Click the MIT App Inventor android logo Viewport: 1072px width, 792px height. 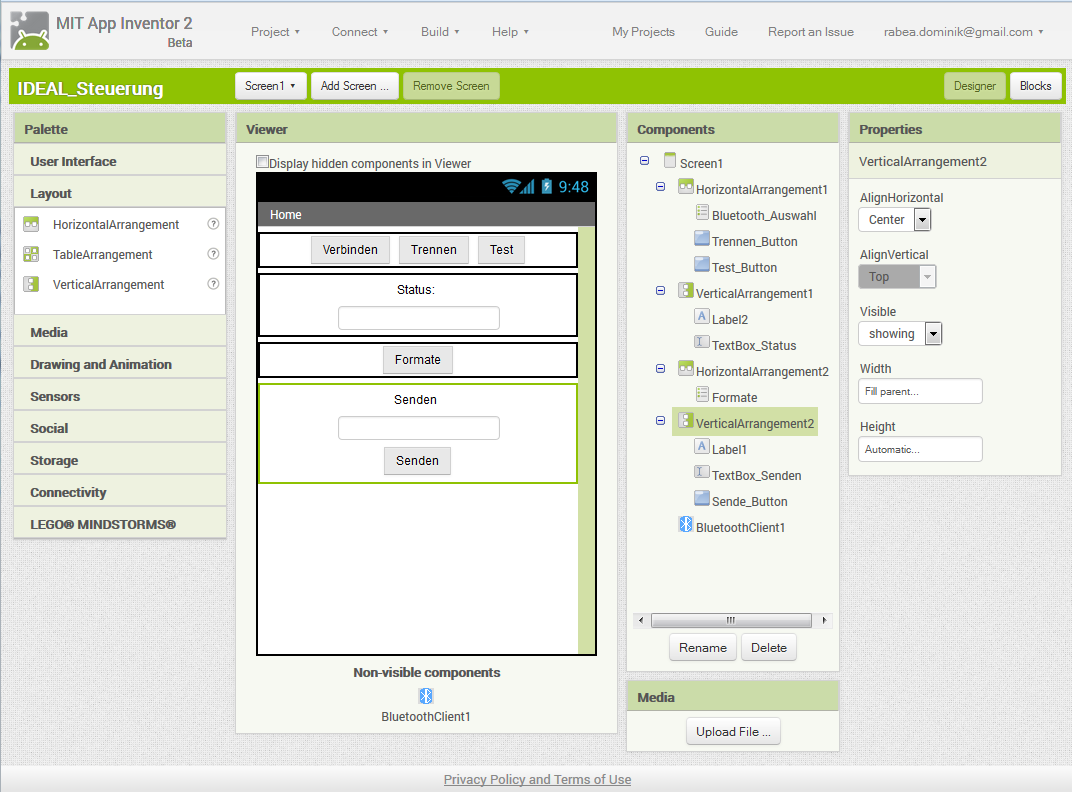tap(29, 31)
